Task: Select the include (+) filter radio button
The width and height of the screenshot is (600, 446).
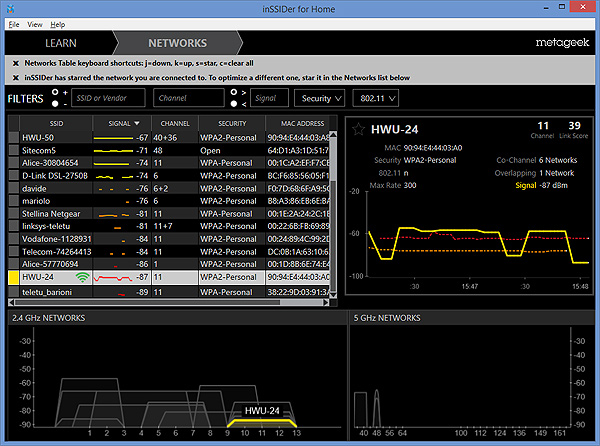Action: click(55, 92)
